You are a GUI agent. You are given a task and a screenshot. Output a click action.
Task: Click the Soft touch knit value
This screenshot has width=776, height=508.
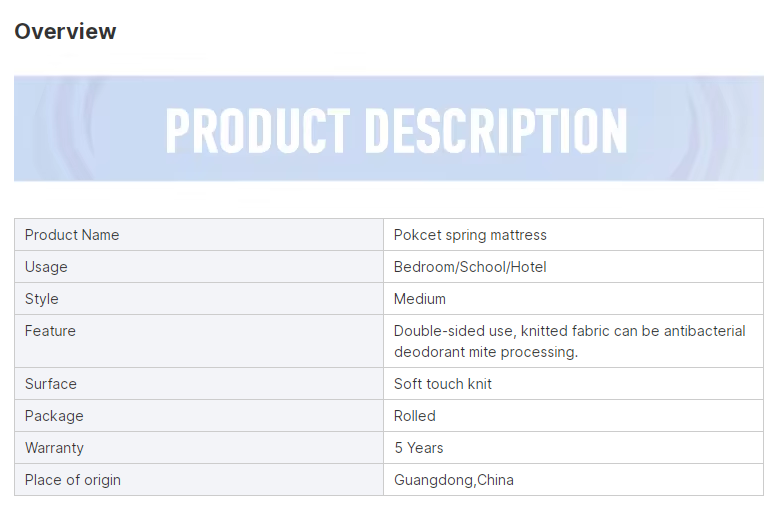click(x=443, y=384)
